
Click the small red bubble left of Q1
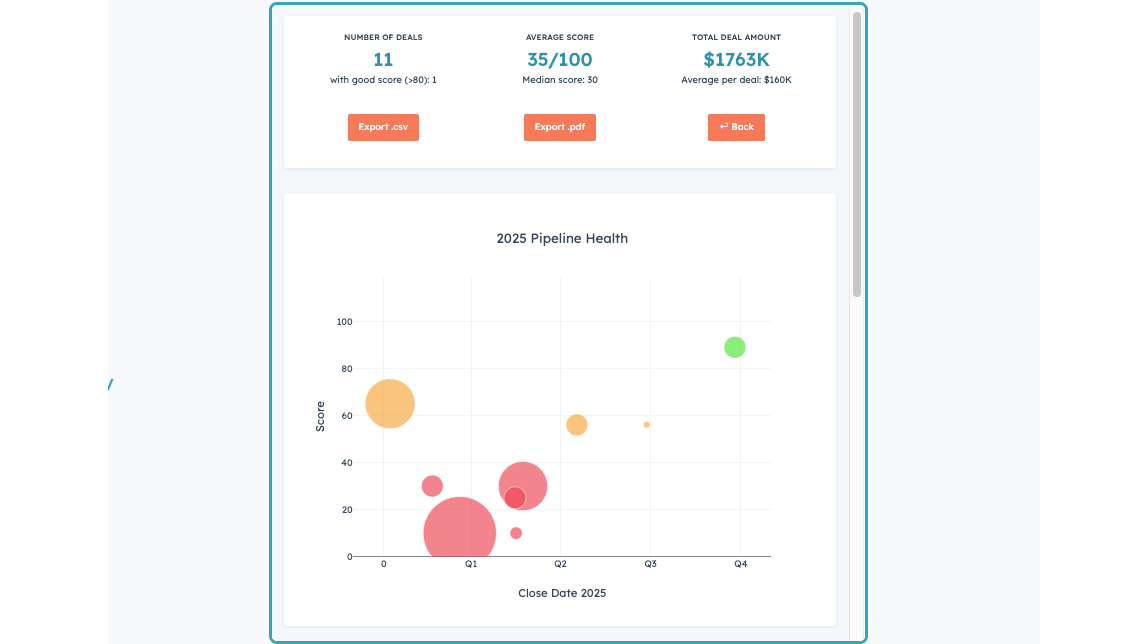432,486
